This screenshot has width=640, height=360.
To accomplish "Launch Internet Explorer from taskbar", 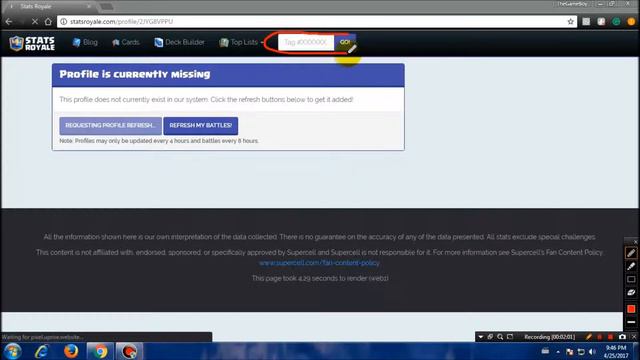I will [42, 351].
